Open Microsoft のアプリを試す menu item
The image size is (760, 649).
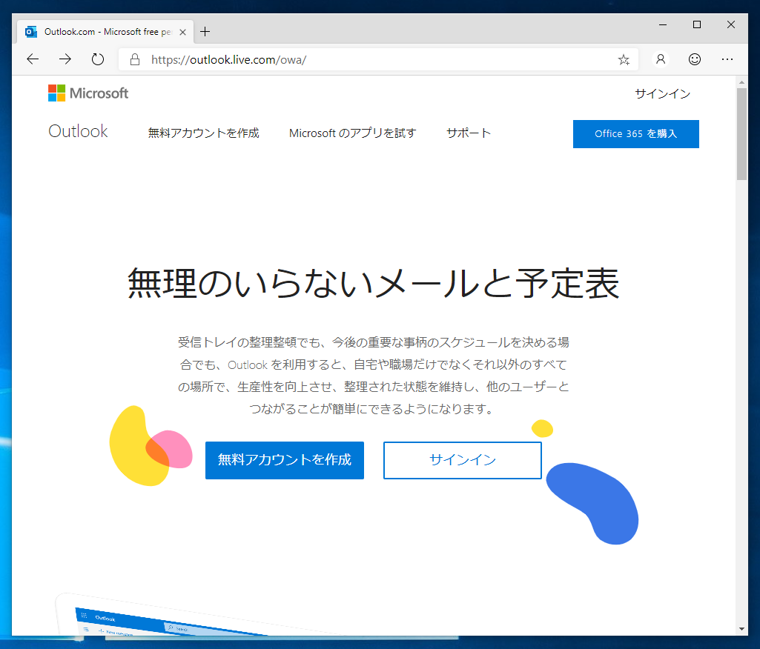[352, 133]
